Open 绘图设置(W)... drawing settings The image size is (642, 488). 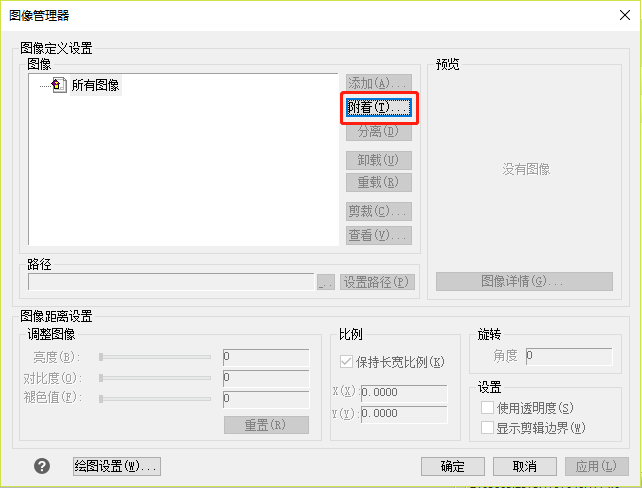(x=117, y=466)
